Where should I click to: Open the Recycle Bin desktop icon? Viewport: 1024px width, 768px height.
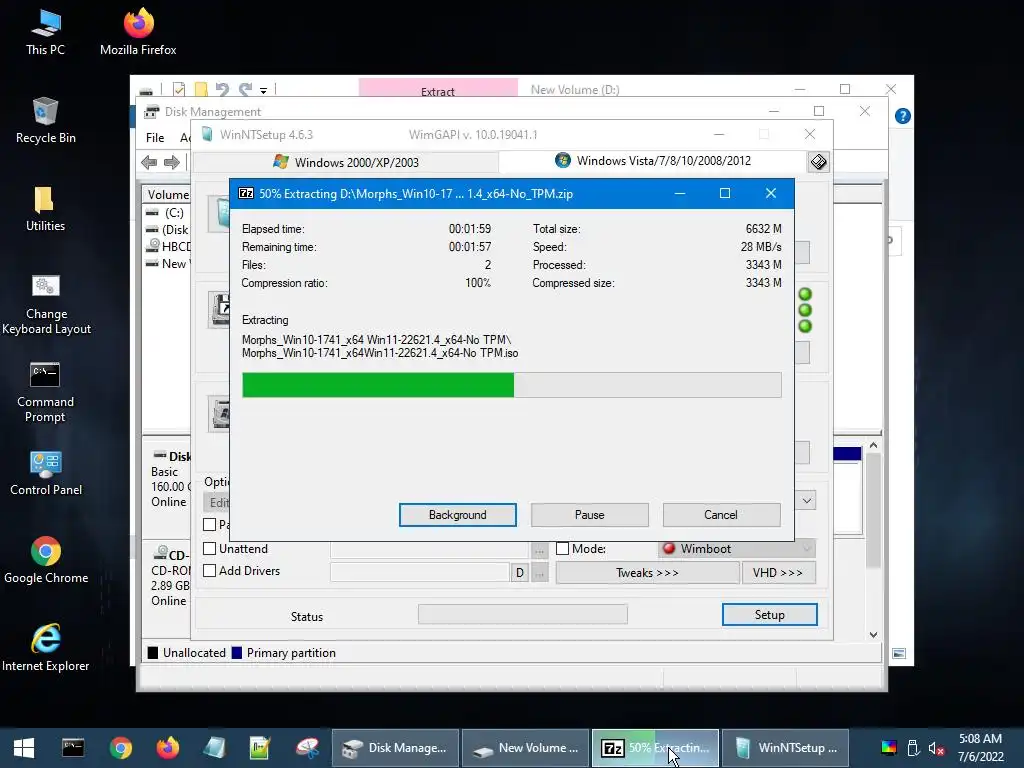45,121
